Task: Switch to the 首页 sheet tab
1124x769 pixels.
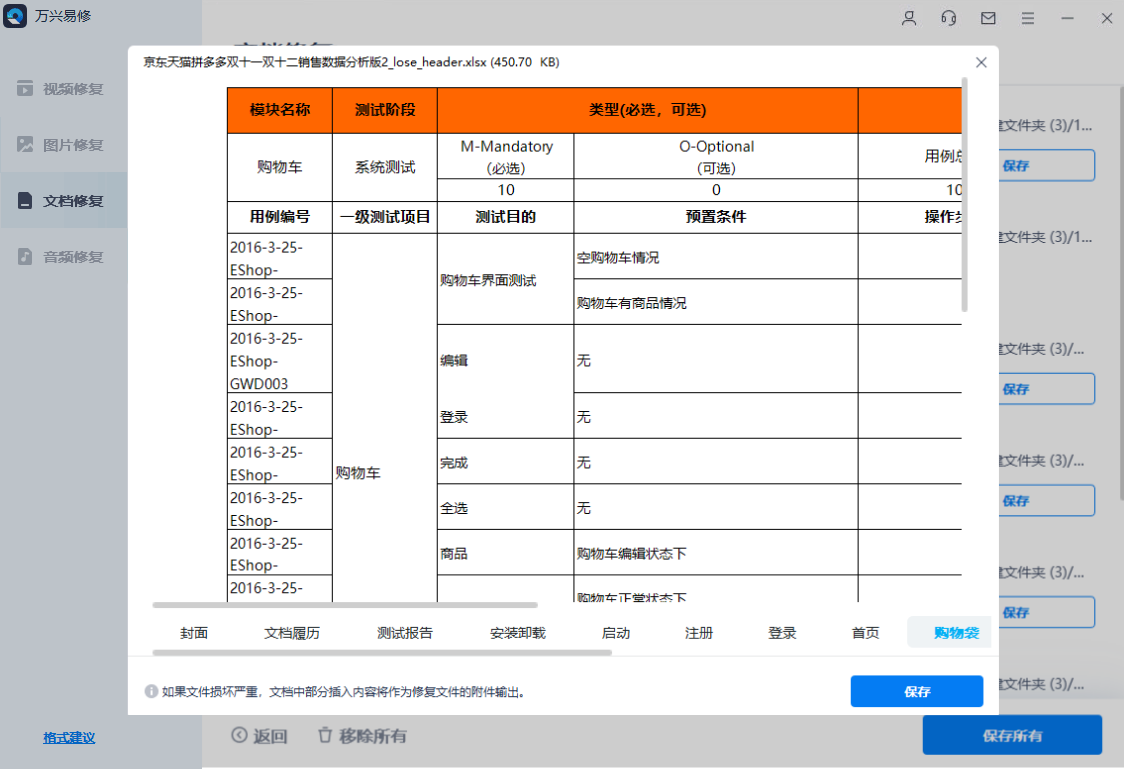Action: coord(864,632)
